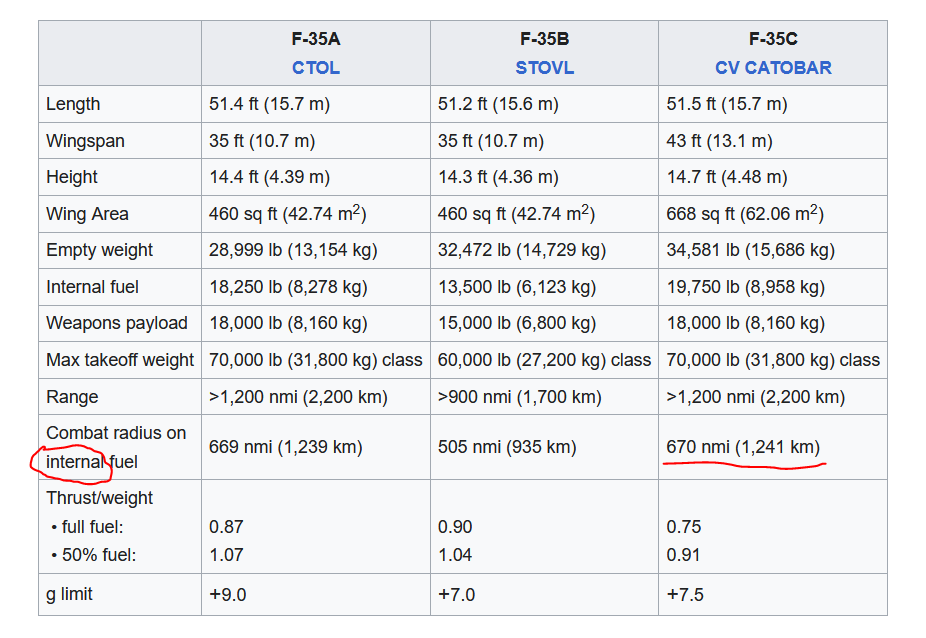926x638 pixels.
Task: Click the full fuel thrust/weight value 0.75
Action: [x=684, y=527]
